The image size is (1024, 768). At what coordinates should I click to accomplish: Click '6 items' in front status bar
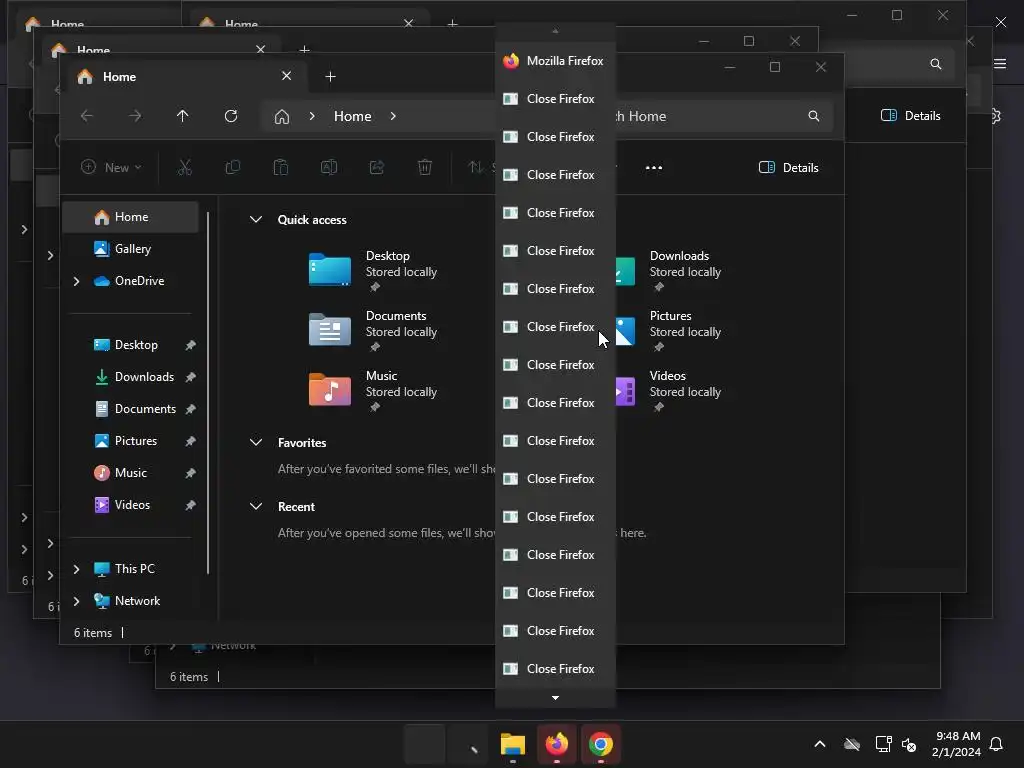click(93, 633)
